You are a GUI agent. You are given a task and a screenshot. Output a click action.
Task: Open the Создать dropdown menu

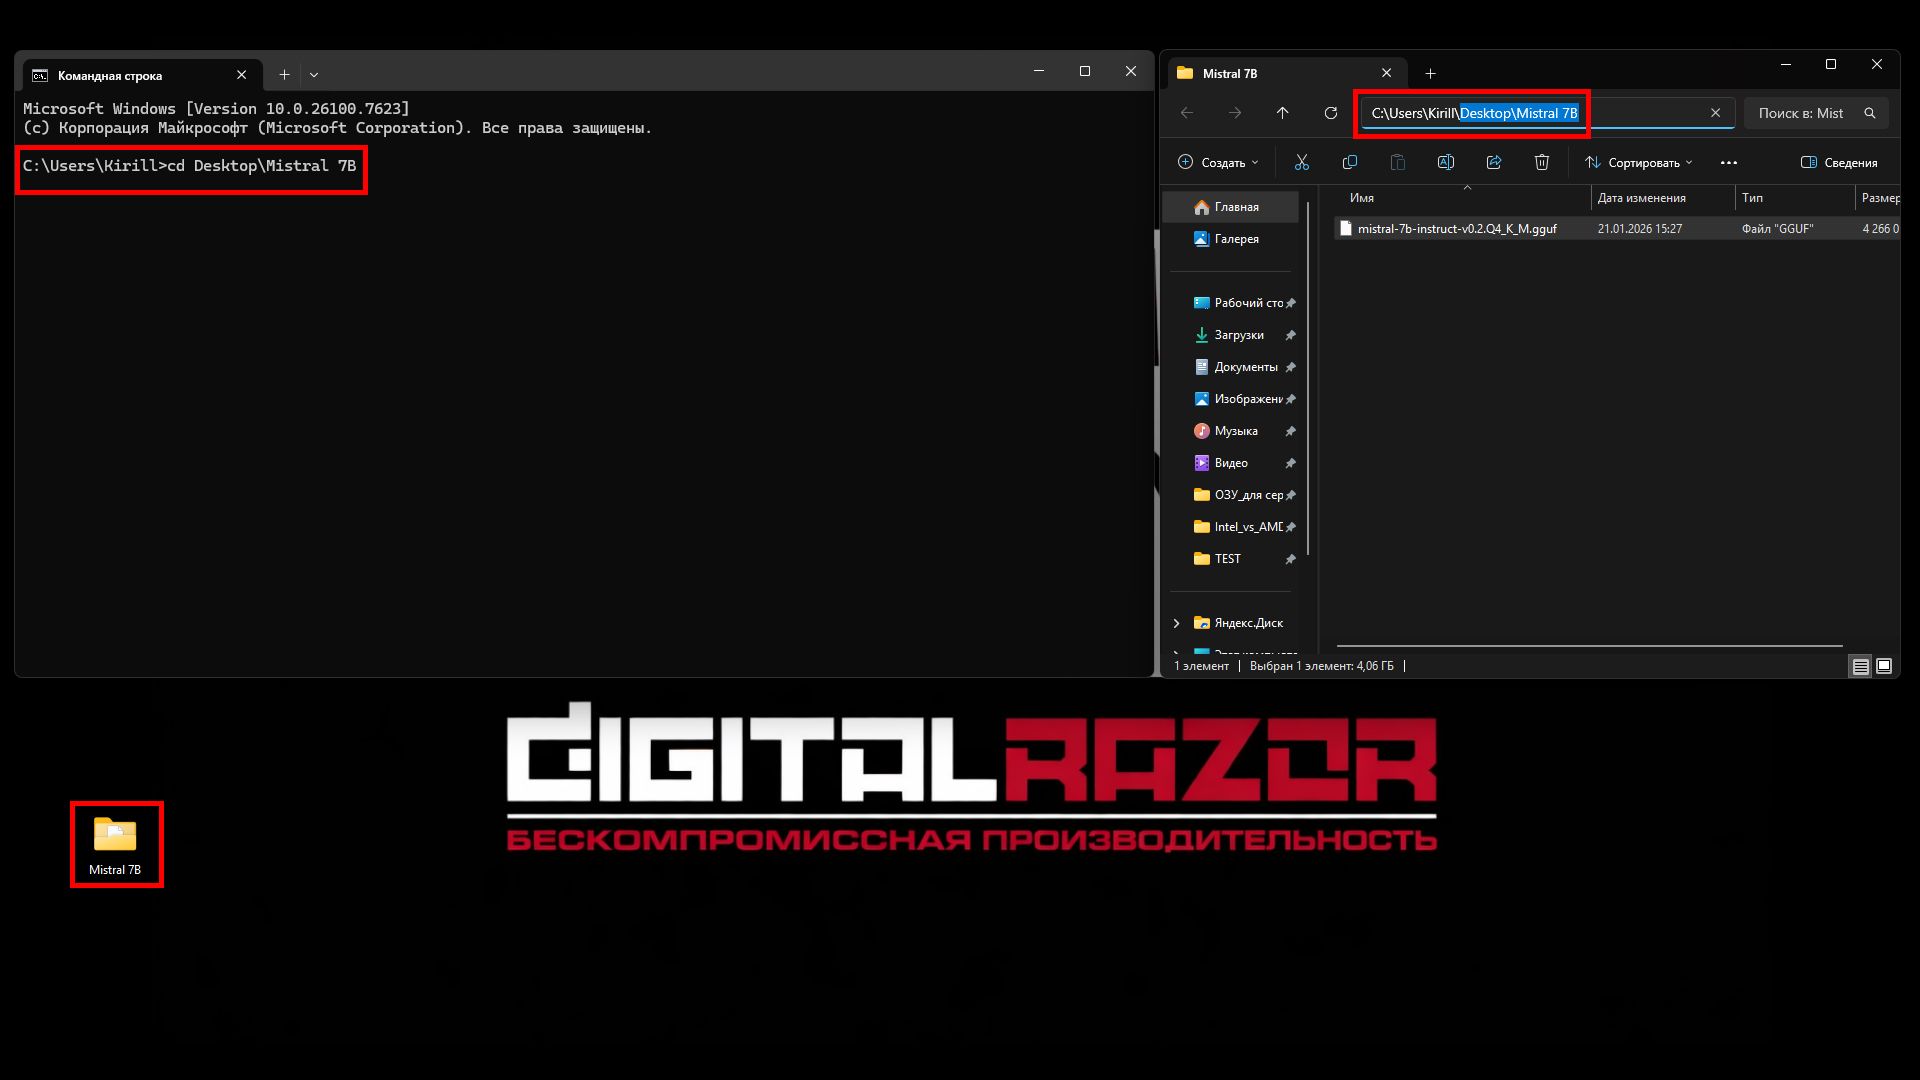(1218, 162)
